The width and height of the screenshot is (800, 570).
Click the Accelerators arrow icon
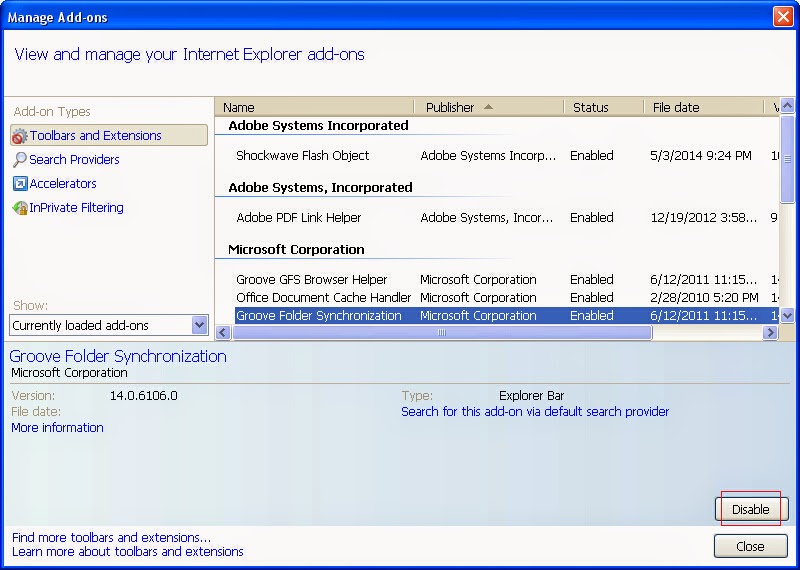coord(19,184)
